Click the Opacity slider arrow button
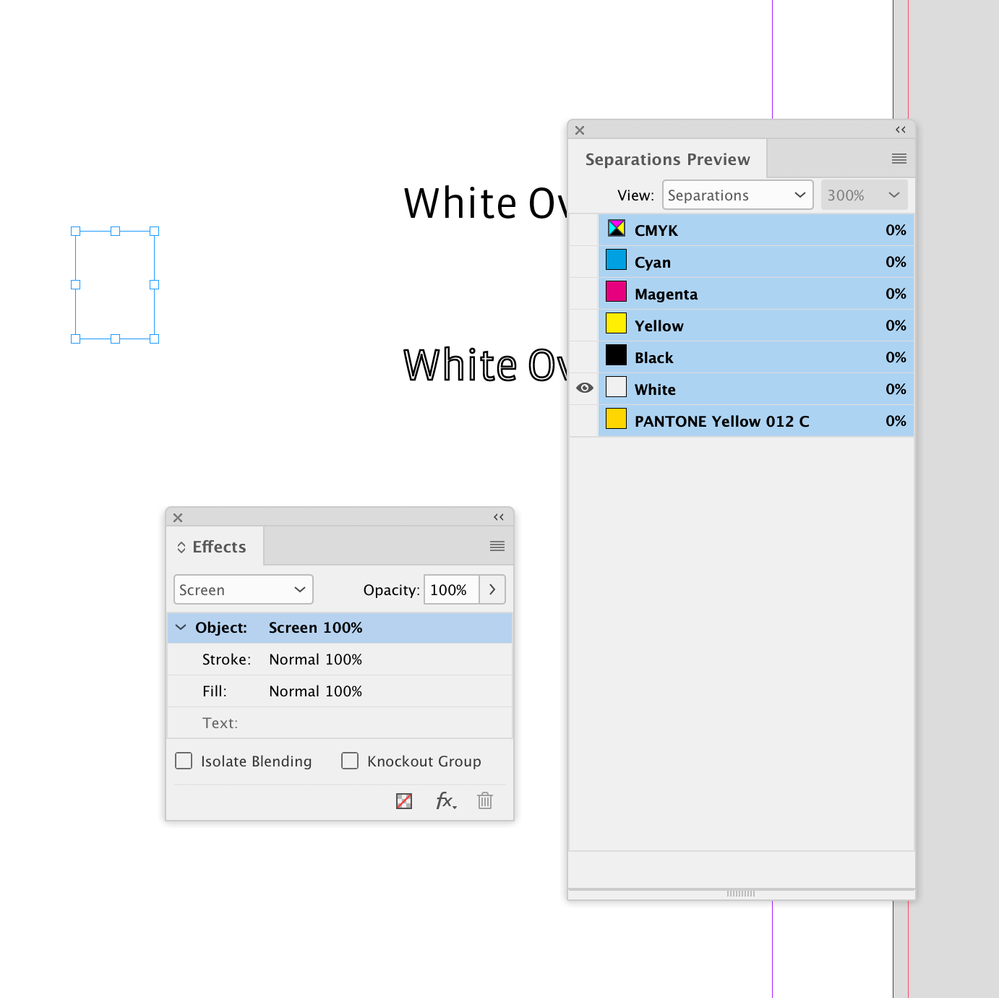The height and width of the screenshot is (998, 999). (492, 590)
